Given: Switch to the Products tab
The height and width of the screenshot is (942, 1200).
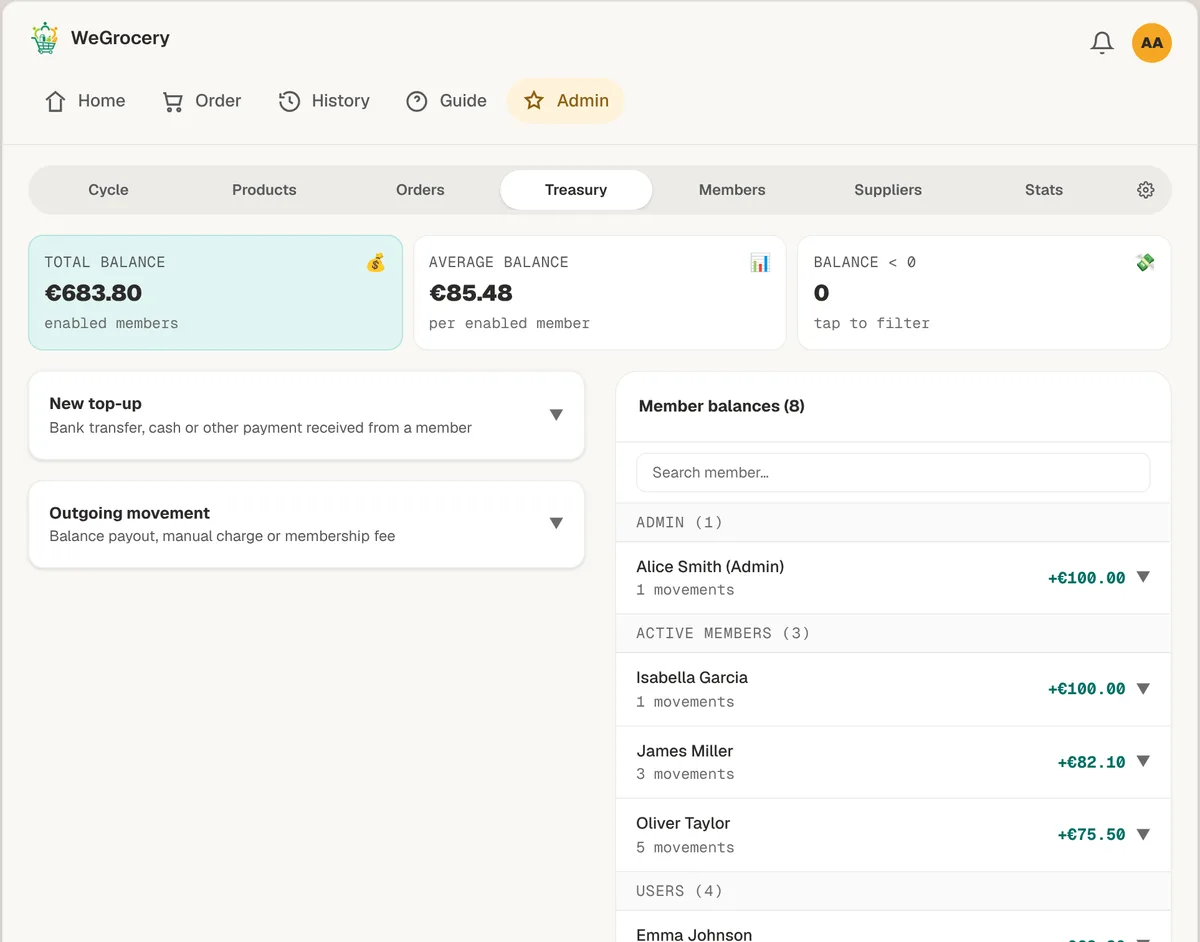Looking at the screenshot, I should [x=264, y=190].
